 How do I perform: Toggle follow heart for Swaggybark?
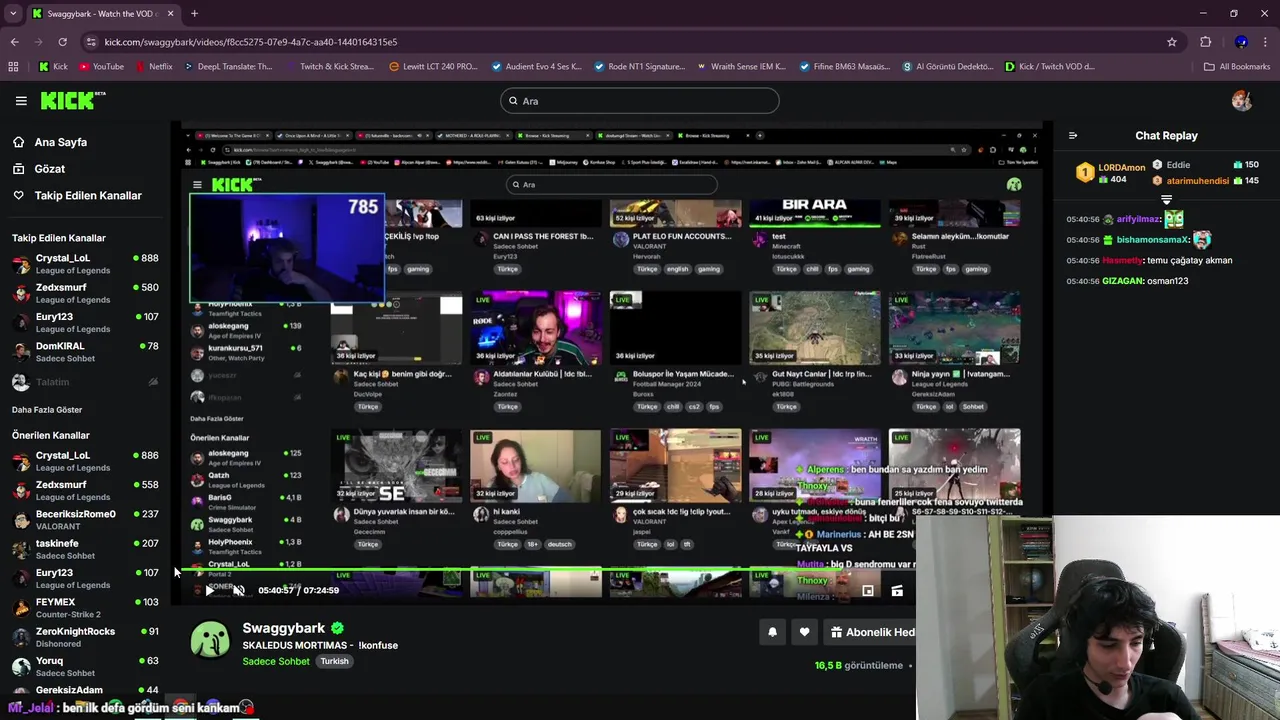(804, 632)
